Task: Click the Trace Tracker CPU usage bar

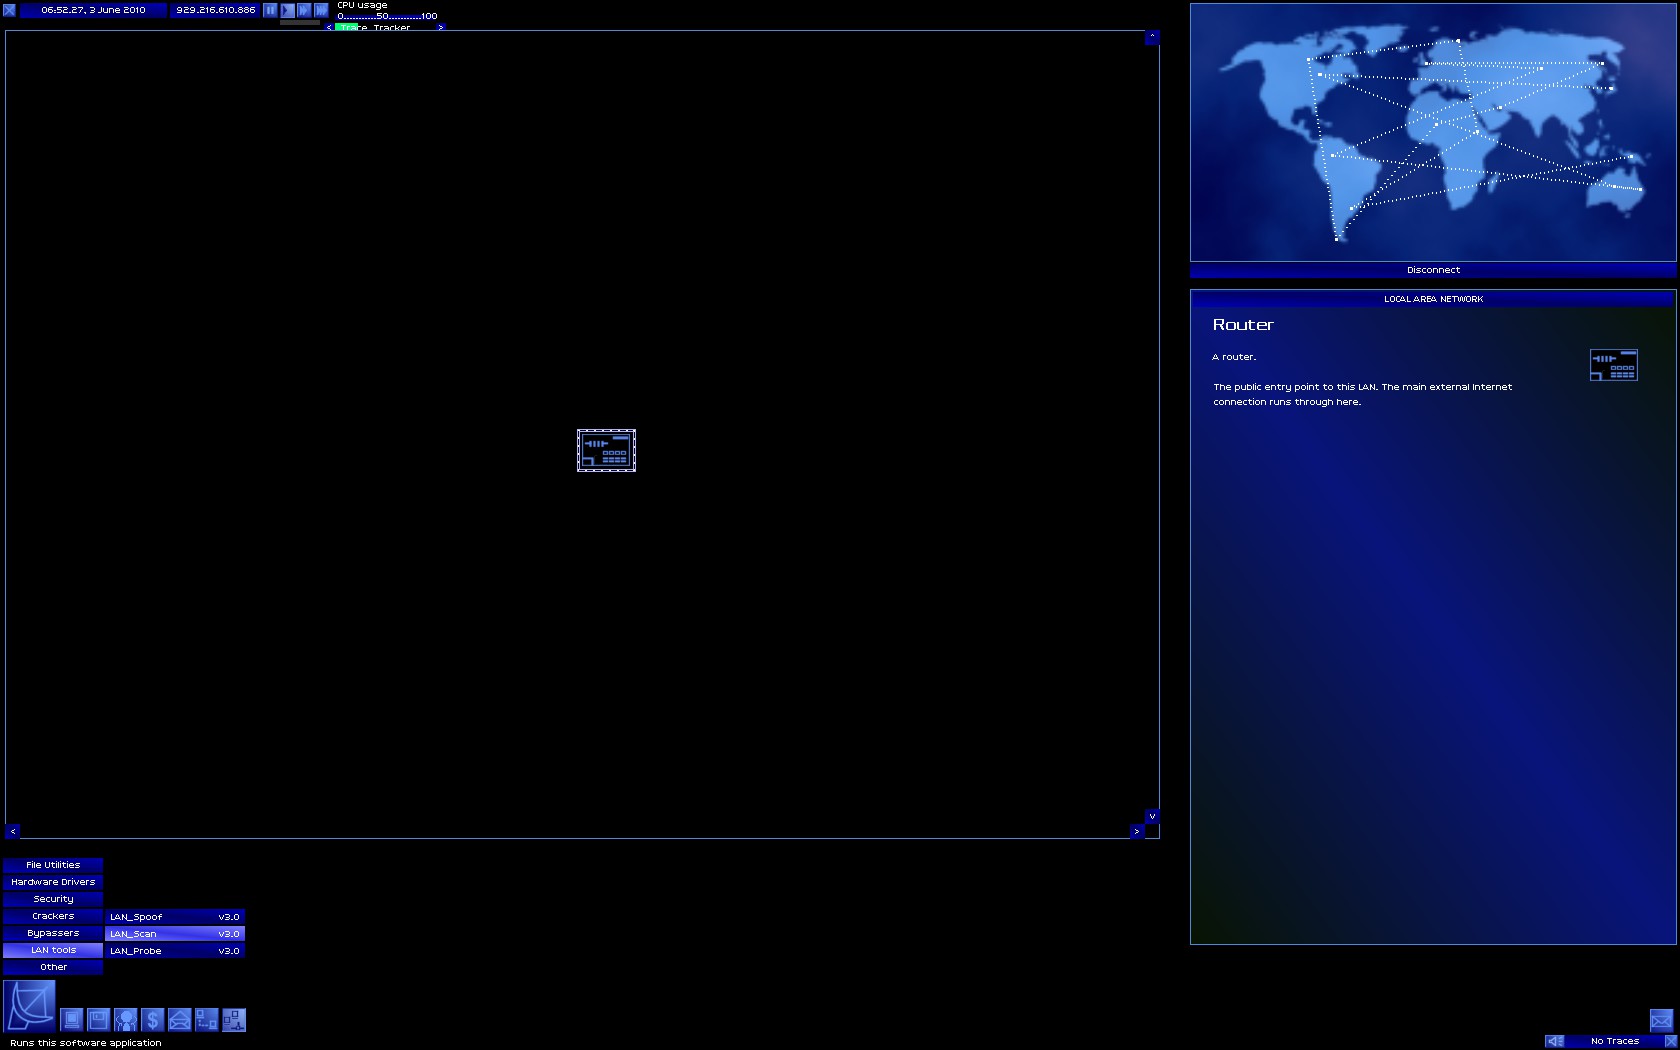Action: click(385, 27)
